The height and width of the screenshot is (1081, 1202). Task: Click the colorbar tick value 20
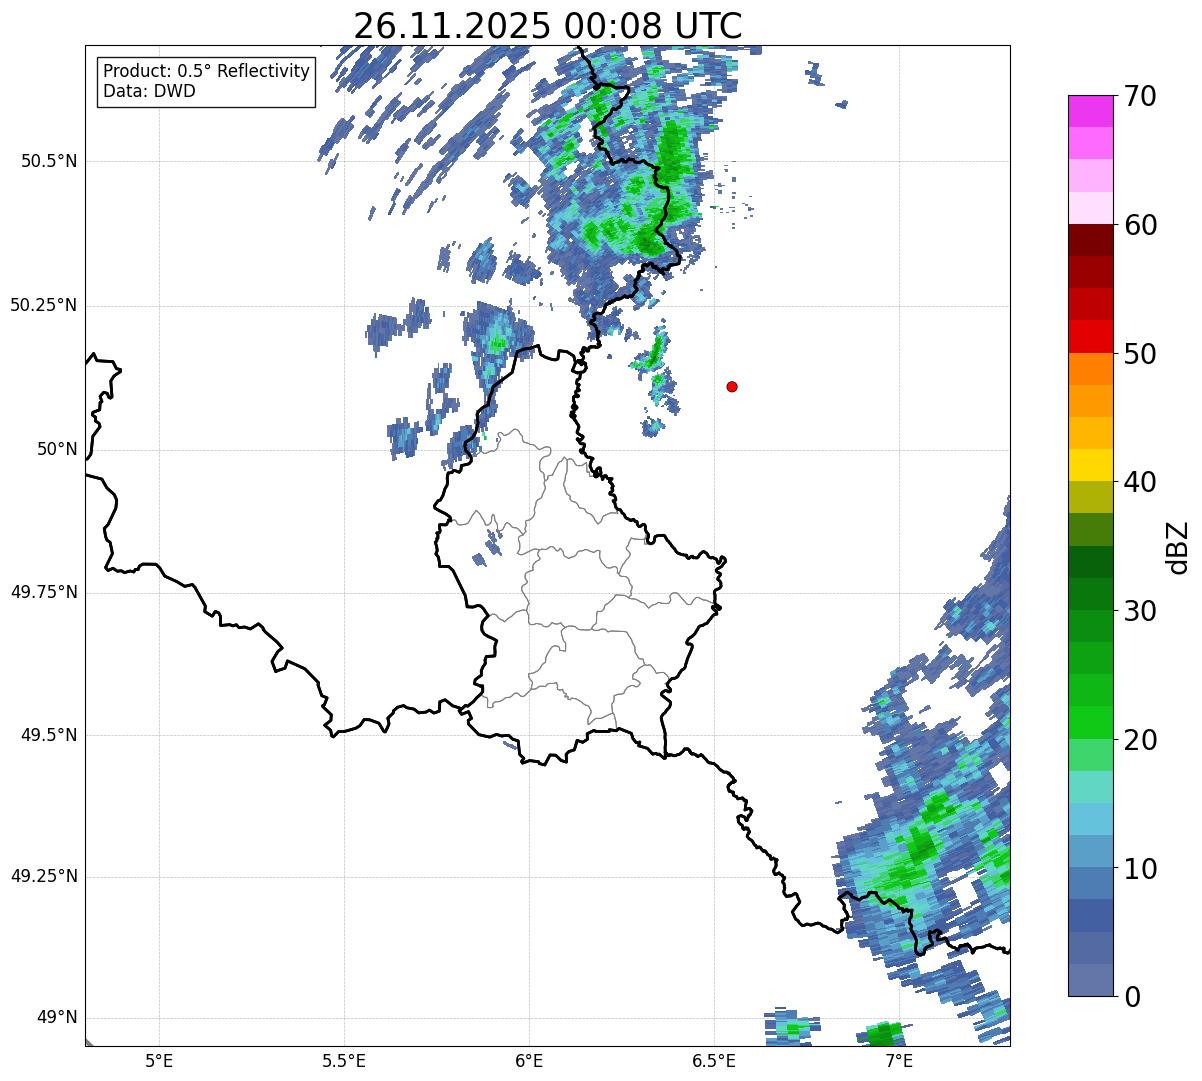coord(1141,740)
